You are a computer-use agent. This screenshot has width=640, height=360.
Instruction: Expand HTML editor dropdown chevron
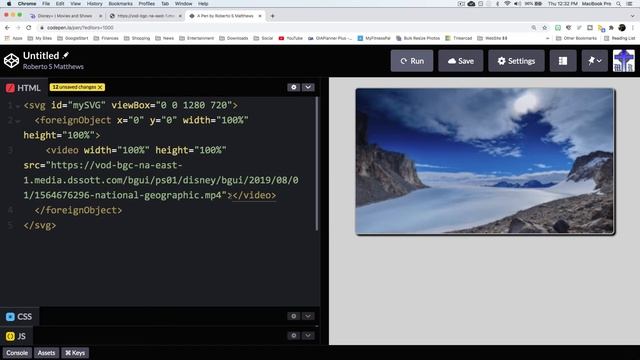click(308, 87)
